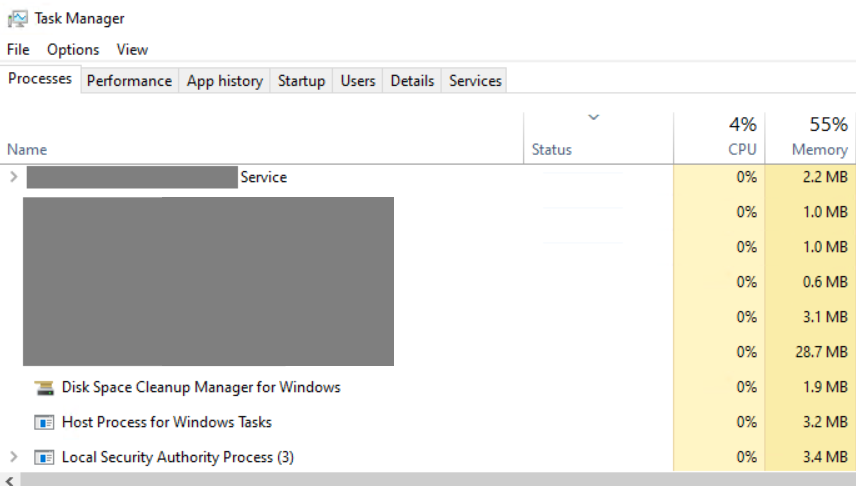Click the Local Security Authority Process icon
Image resolution: width=856 pixels, height=486 pixels.
pyautogui.click(x=44, y=458)
